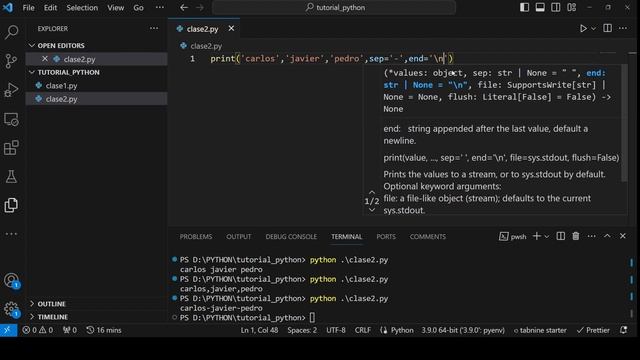Open the Source Control view
Image resolution: width=640 pixels, height=360 pixels.
click(11, 61)
